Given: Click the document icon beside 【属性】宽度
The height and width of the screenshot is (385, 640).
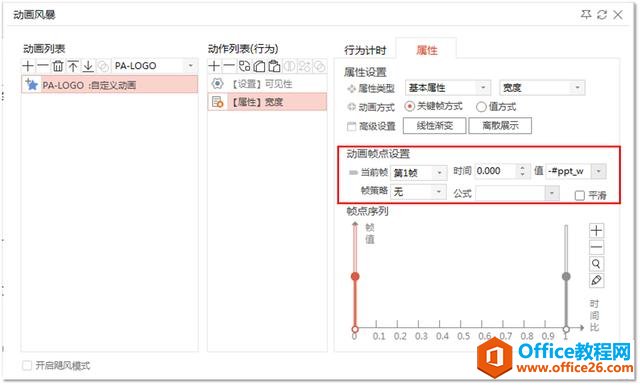Looking at the screenshot, I should (218, 102).
